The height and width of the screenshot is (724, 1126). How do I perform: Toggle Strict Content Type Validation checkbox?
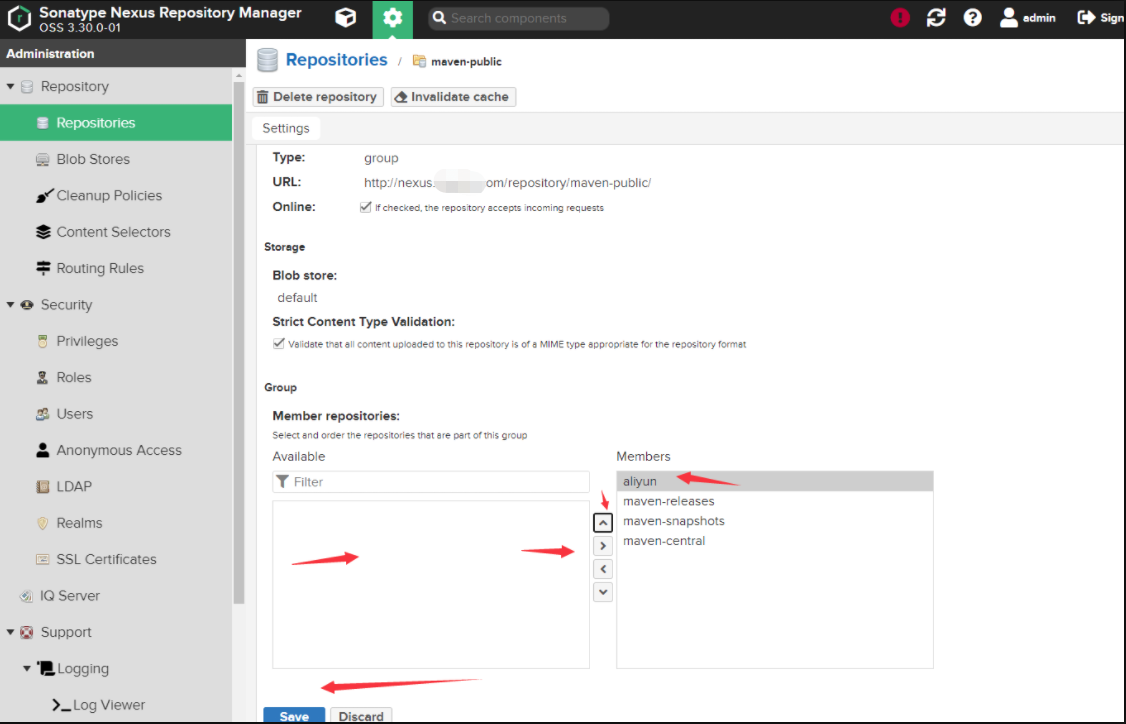coord(279,343)
